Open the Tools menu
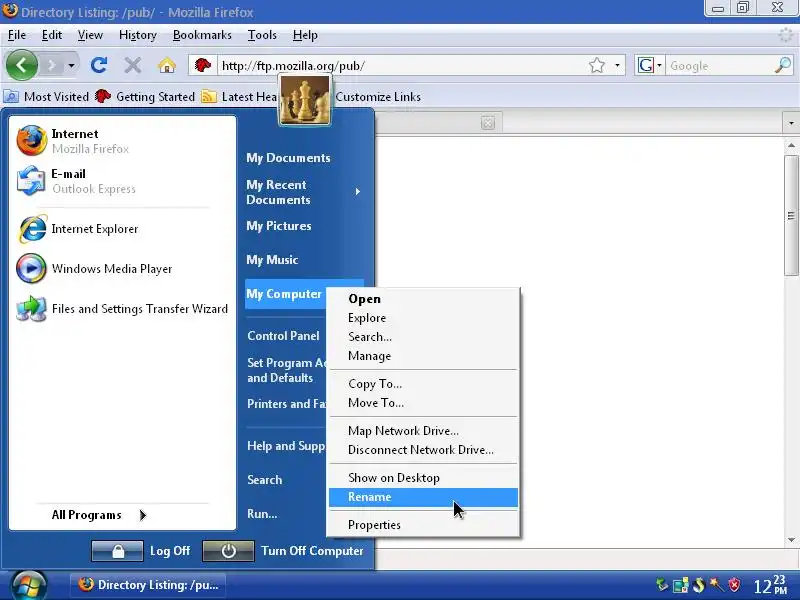Image resolution: width=800 pixels, height=600 pixels. (262, 35)
